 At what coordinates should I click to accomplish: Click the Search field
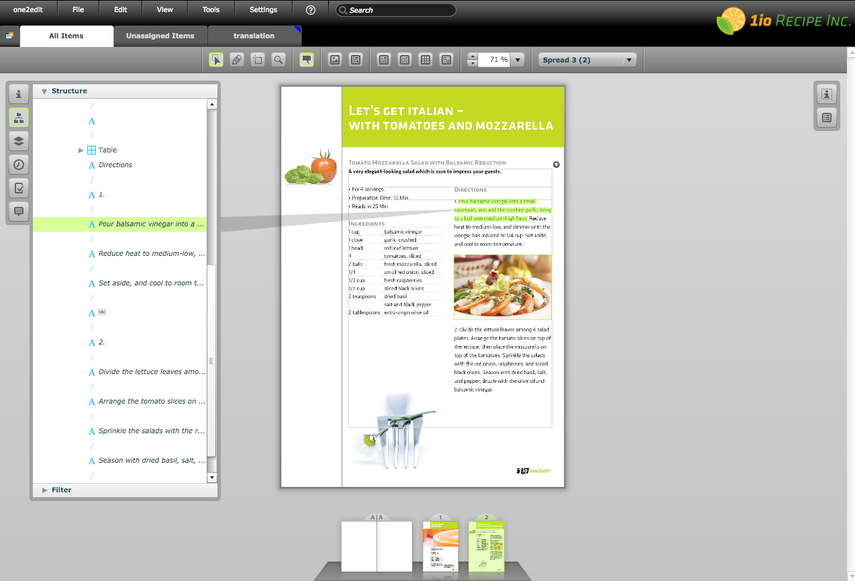[x=395, y=10]
